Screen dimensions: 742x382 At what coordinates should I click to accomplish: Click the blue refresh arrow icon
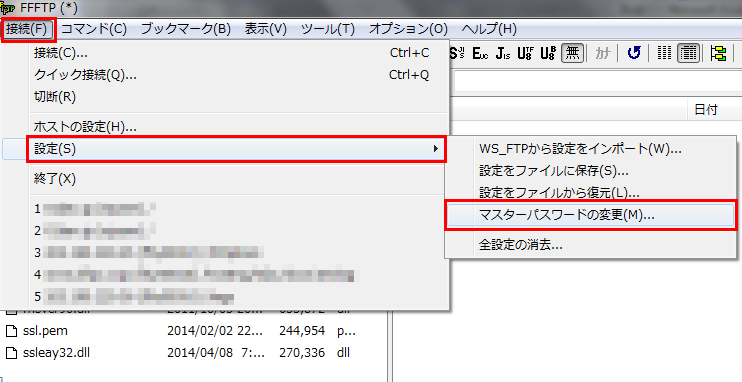634,53
